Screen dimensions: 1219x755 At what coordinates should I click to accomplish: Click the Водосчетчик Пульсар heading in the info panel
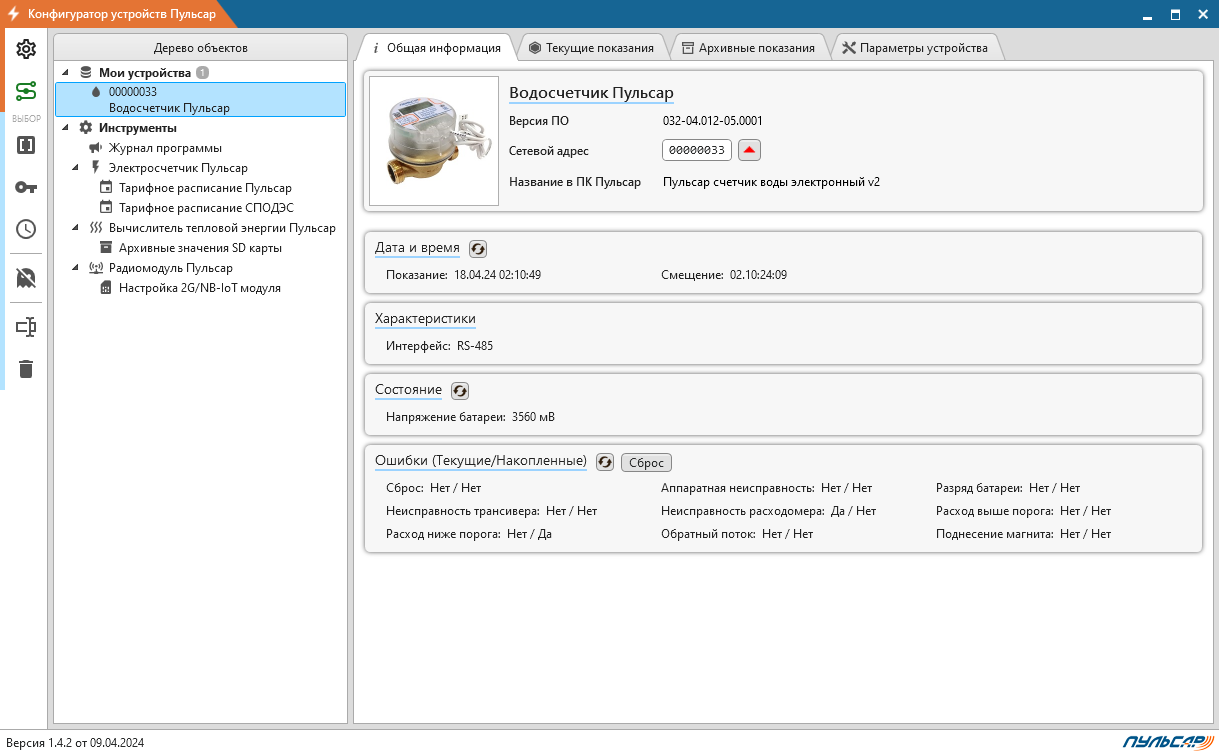pos(592,93)
